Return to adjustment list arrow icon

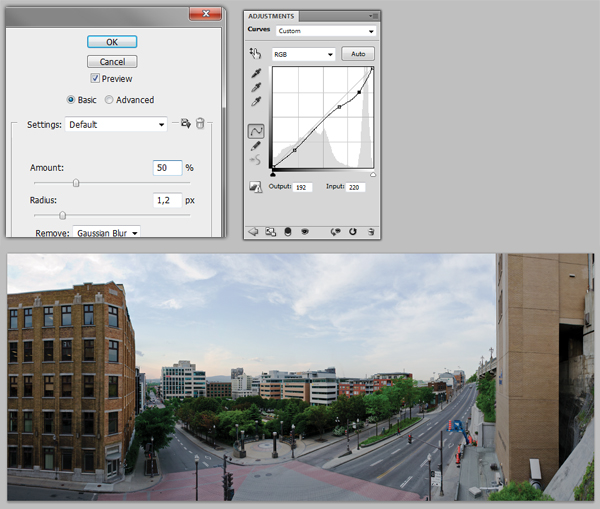(x=253, y=232)
